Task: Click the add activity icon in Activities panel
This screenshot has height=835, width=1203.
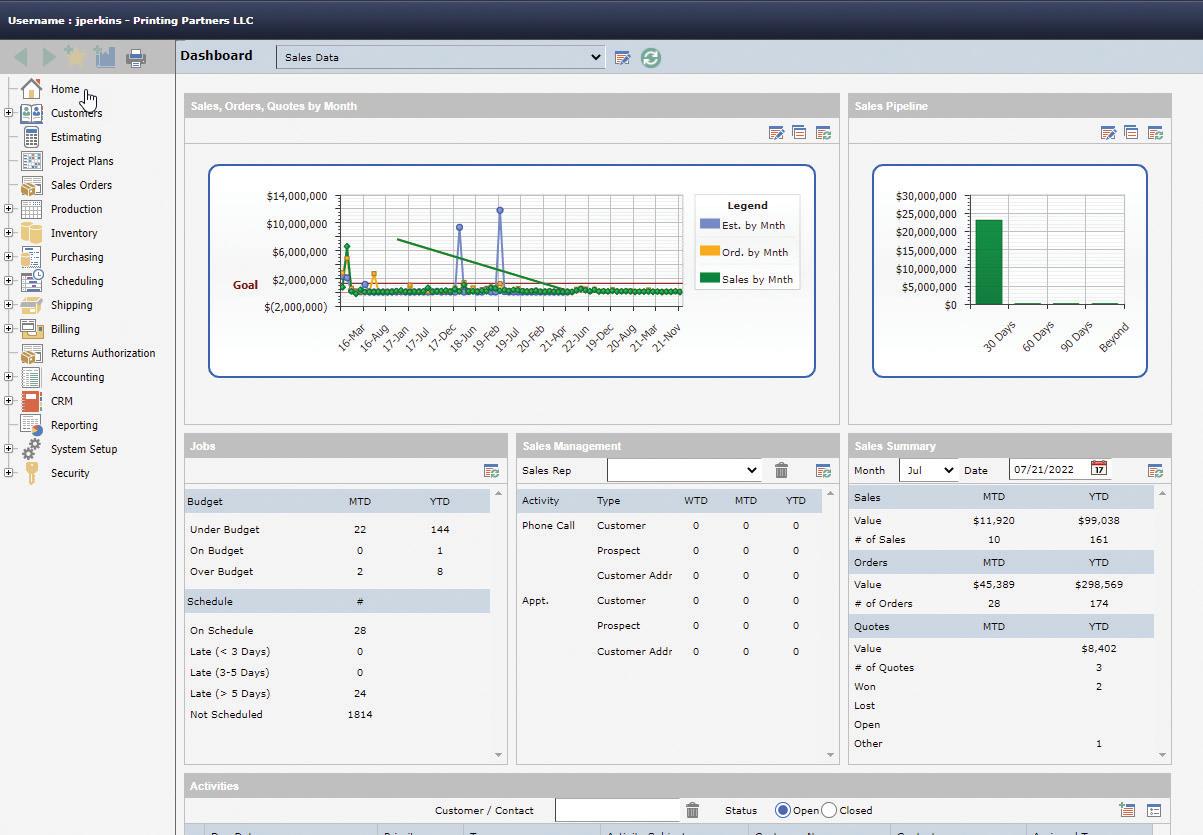Action: pyautogui.click(x=1127, y=810)
